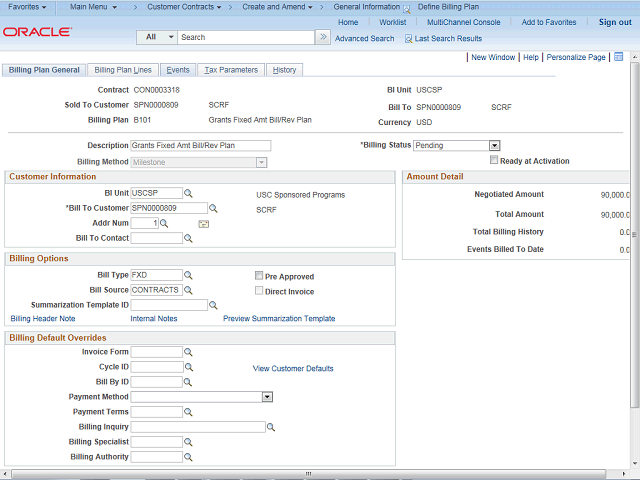Screen dimensions: 640x480
Task: Click the Bill Type lookup magnifier
Action: tap(188, 275)
